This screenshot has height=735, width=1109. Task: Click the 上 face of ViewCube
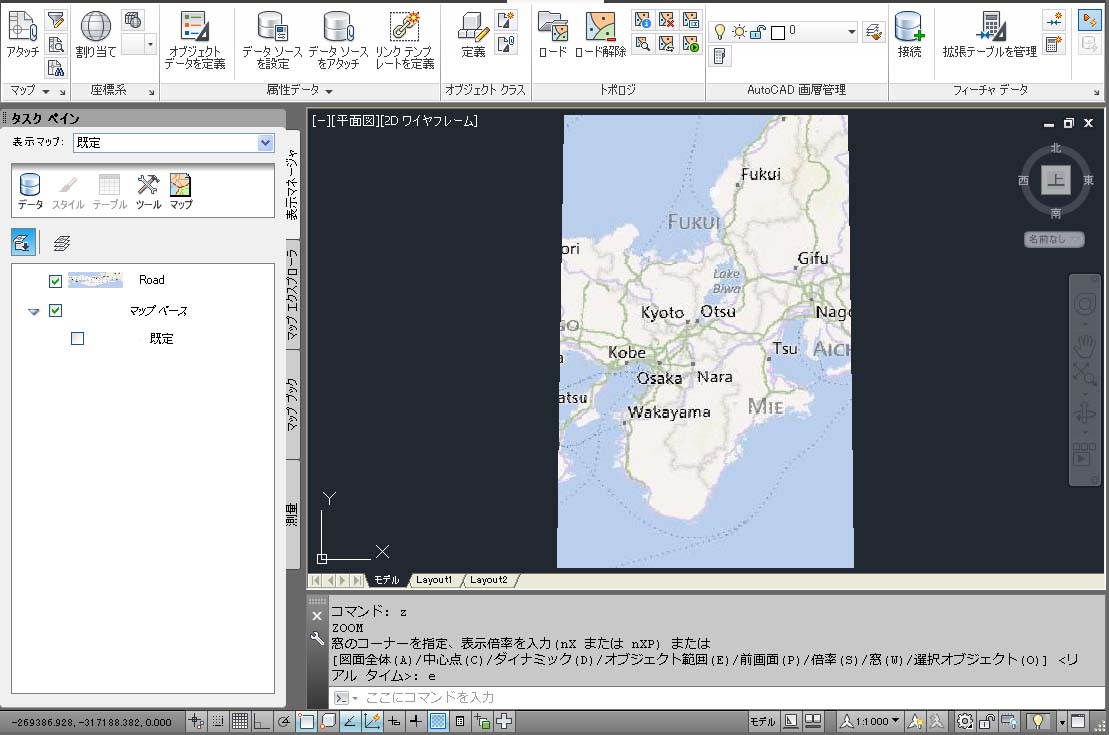click(x=1056, y=180)
